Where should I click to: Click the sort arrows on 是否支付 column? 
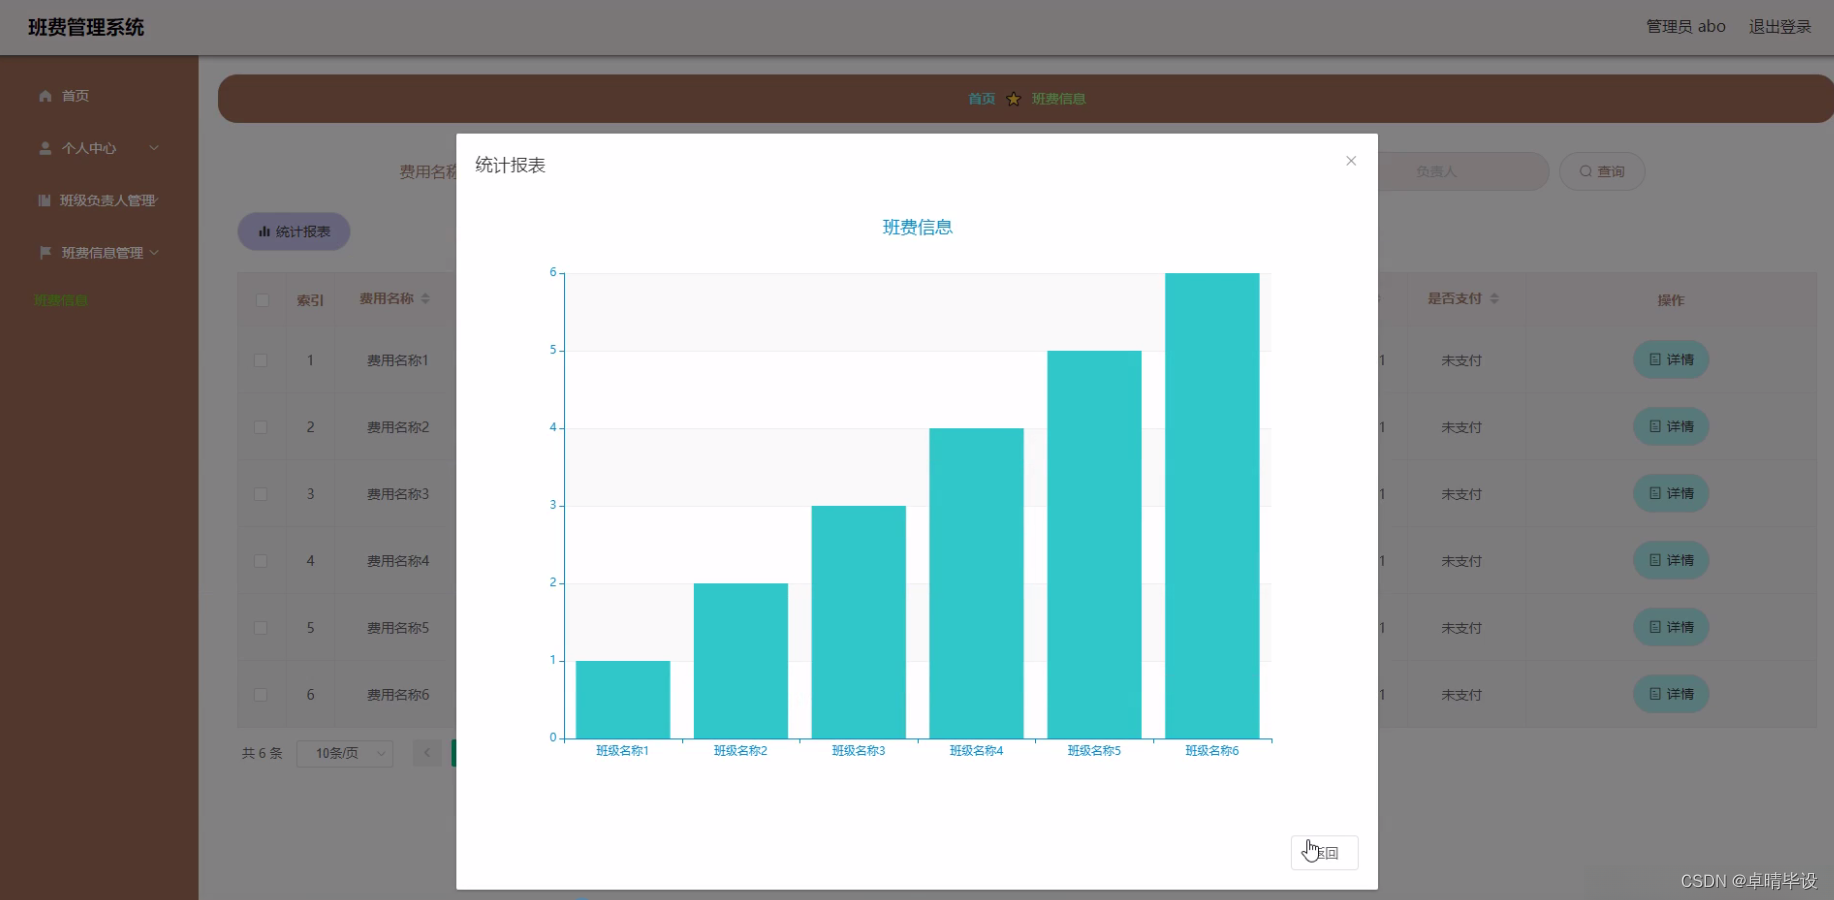(1495, 298)
